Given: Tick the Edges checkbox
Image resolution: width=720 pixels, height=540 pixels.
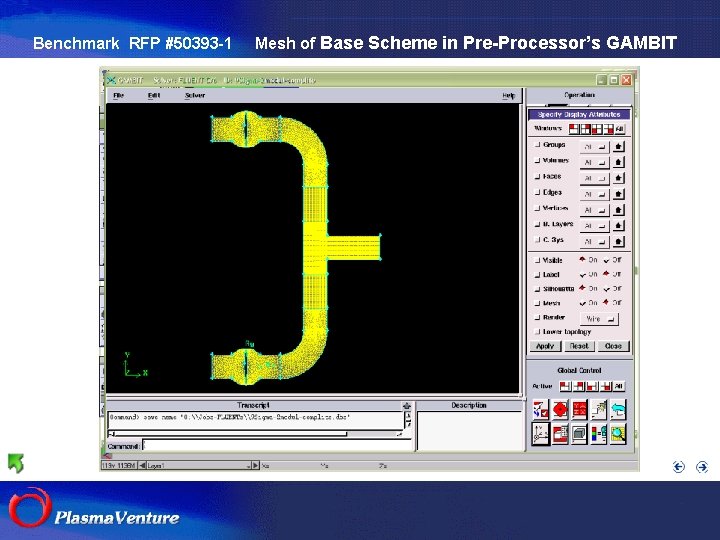Looking at the screenshot, I should tap(537, 192).
